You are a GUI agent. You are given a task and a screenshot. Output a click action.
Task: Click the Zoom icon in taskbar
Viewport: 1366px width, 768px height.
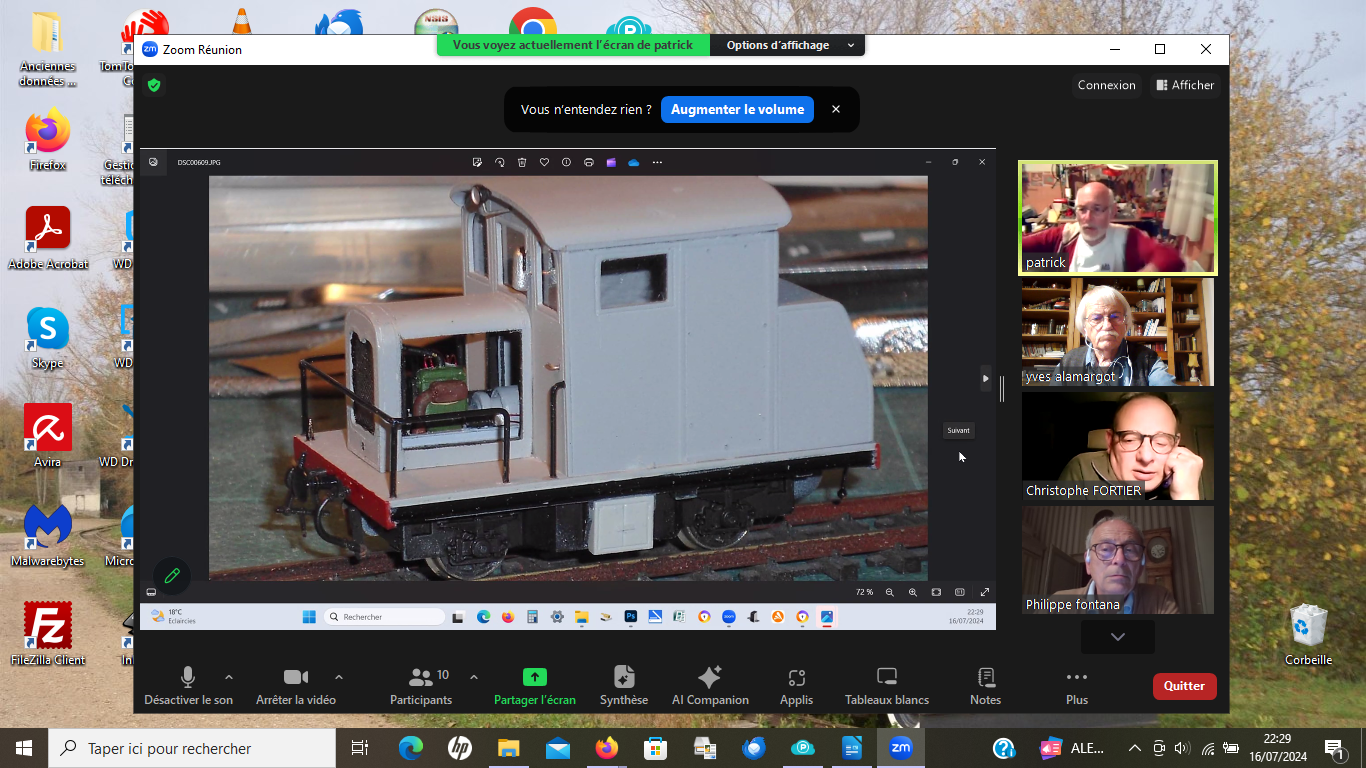tap(900, 748)
